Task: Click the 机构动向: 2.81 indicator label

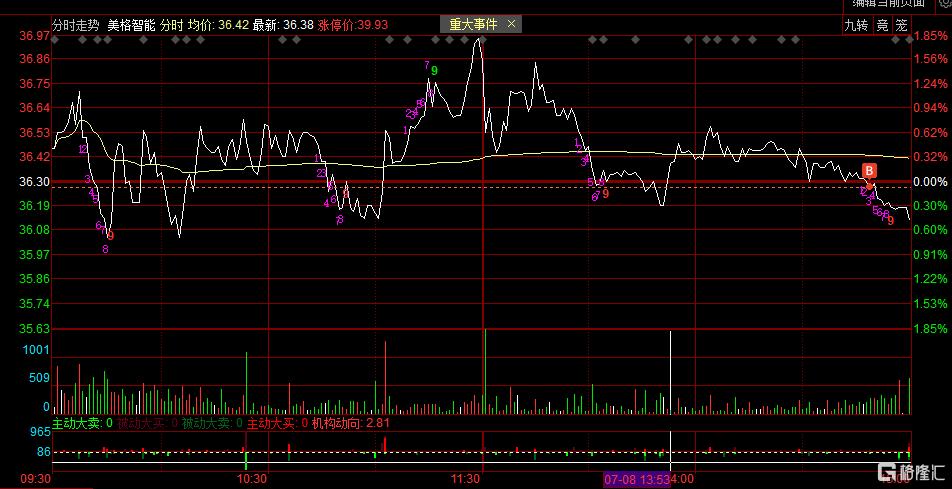Action: pyautogui.click(x=350, y=423)
